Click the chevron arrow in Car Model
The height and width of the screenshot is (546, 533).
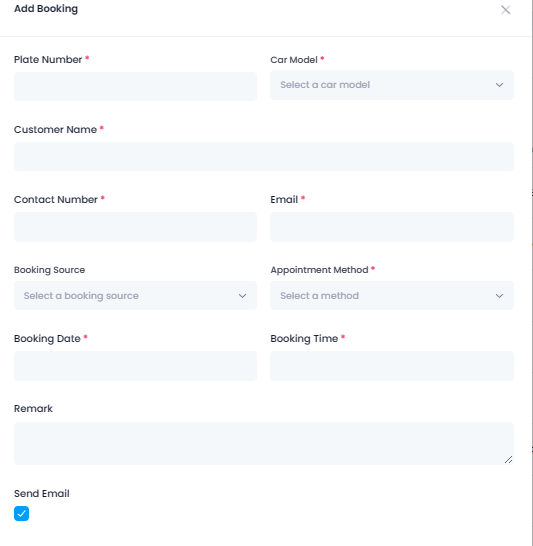(x=499, y=85)
